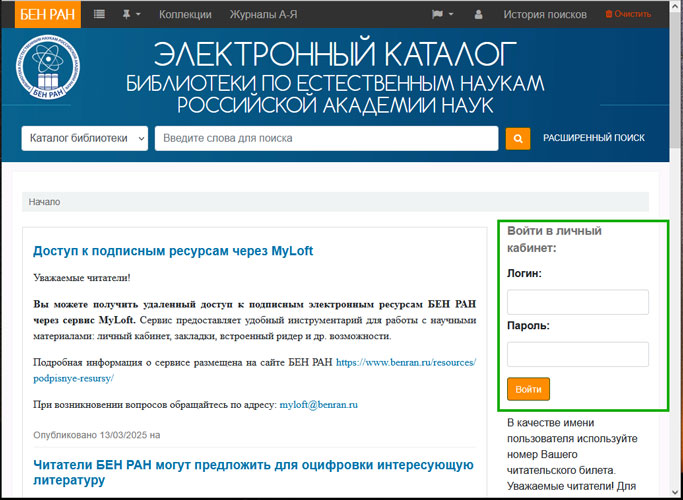The height and width of the screenshot is (500, 683).
Task: Expand the pin bookmarks dropdown
Action: click(x=132, y=14)
